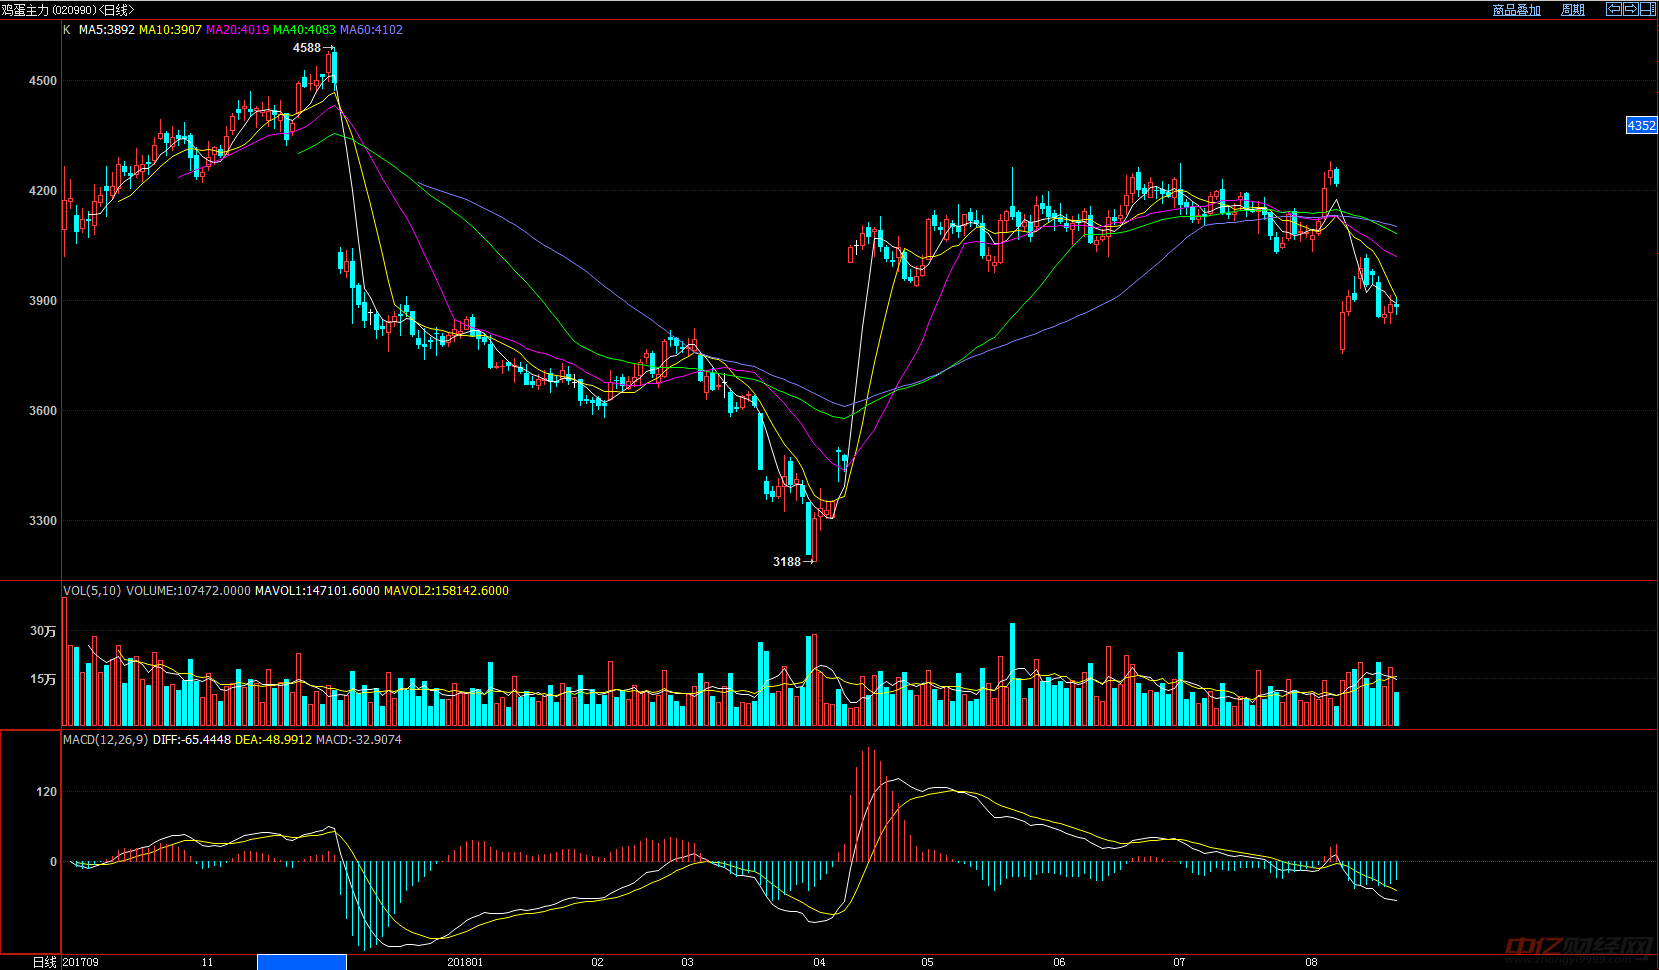This screenshot has width=1659, height=970.
Task: Select the MA5:3892 moving average label
Action: pyautogui.click(x=107, y=30)
